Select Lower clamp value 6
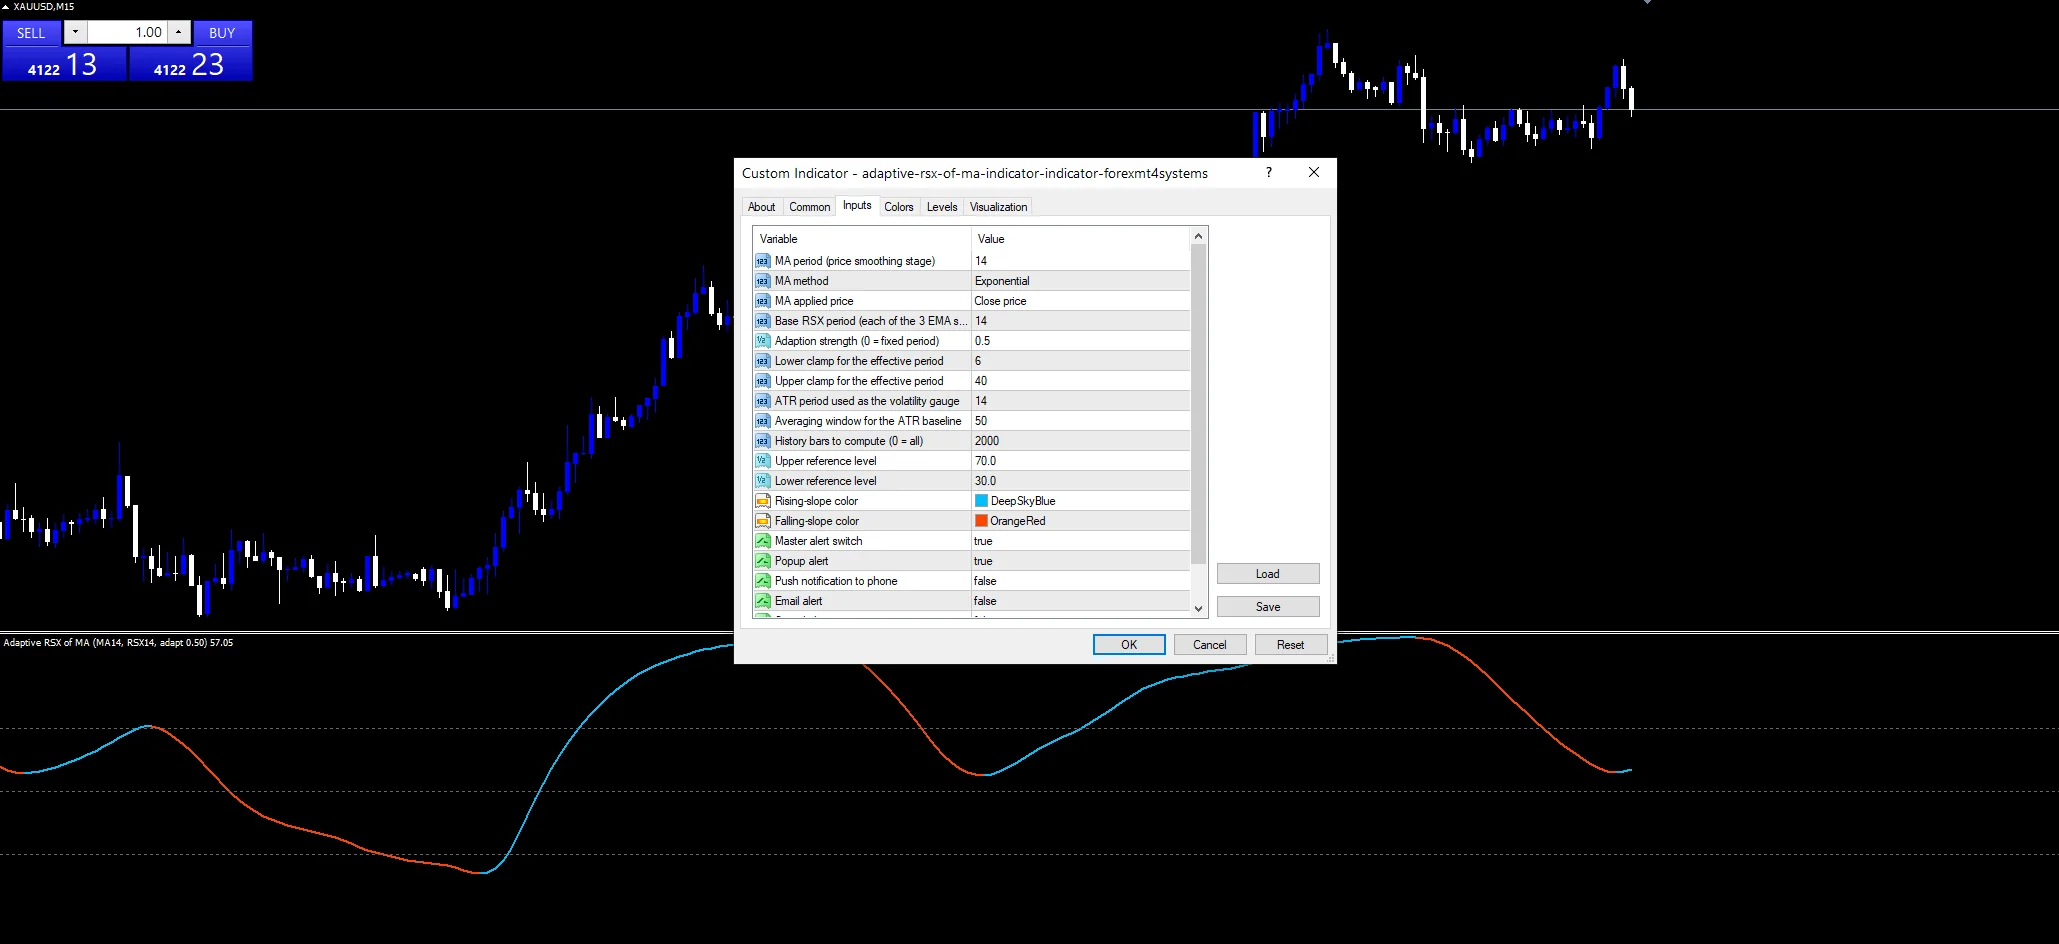Screen dimensions: 2059x944 tap(1081, 361)
